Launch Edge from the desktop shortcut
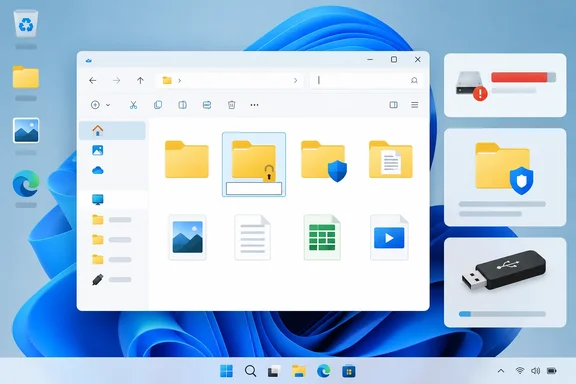The width and height of the screenshot is (576, 384). (x=26, y=183)
